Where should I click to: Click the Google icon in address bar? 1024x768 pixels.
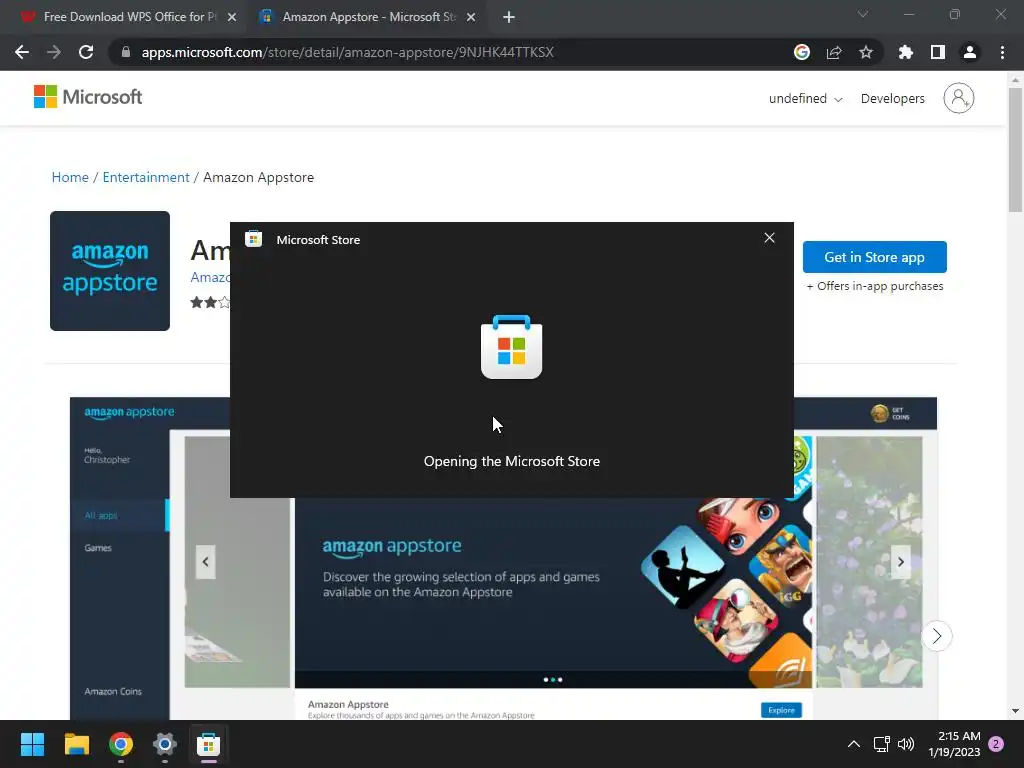[x=801, y=52]
